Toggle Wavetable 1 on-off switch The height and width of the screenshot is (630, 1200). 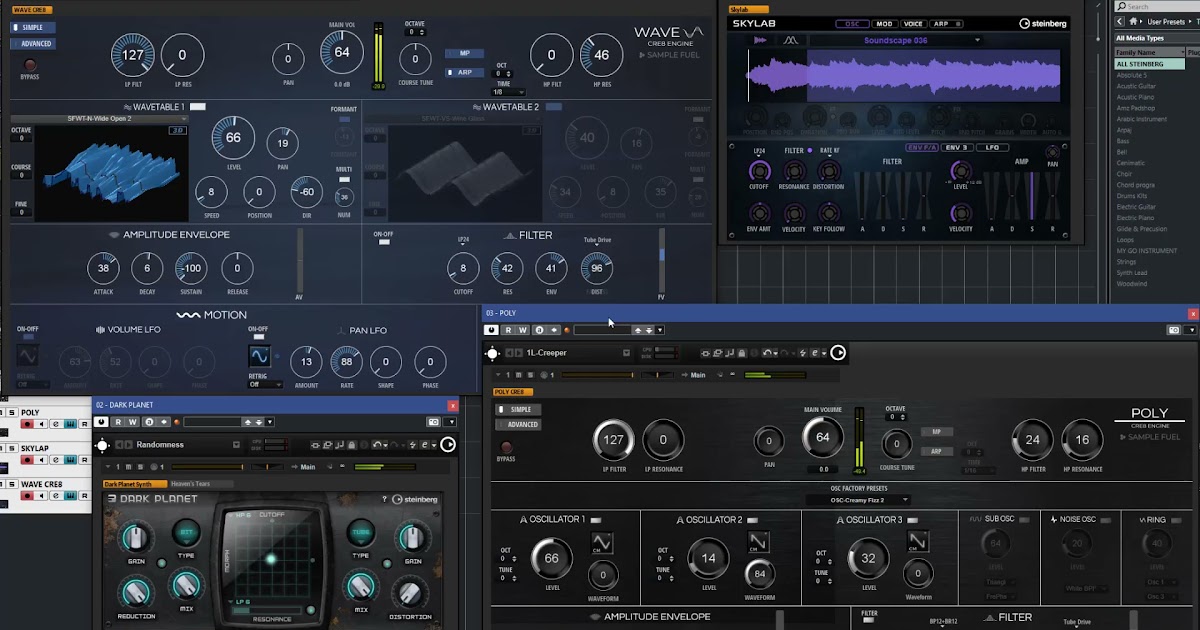coord(198,106)
